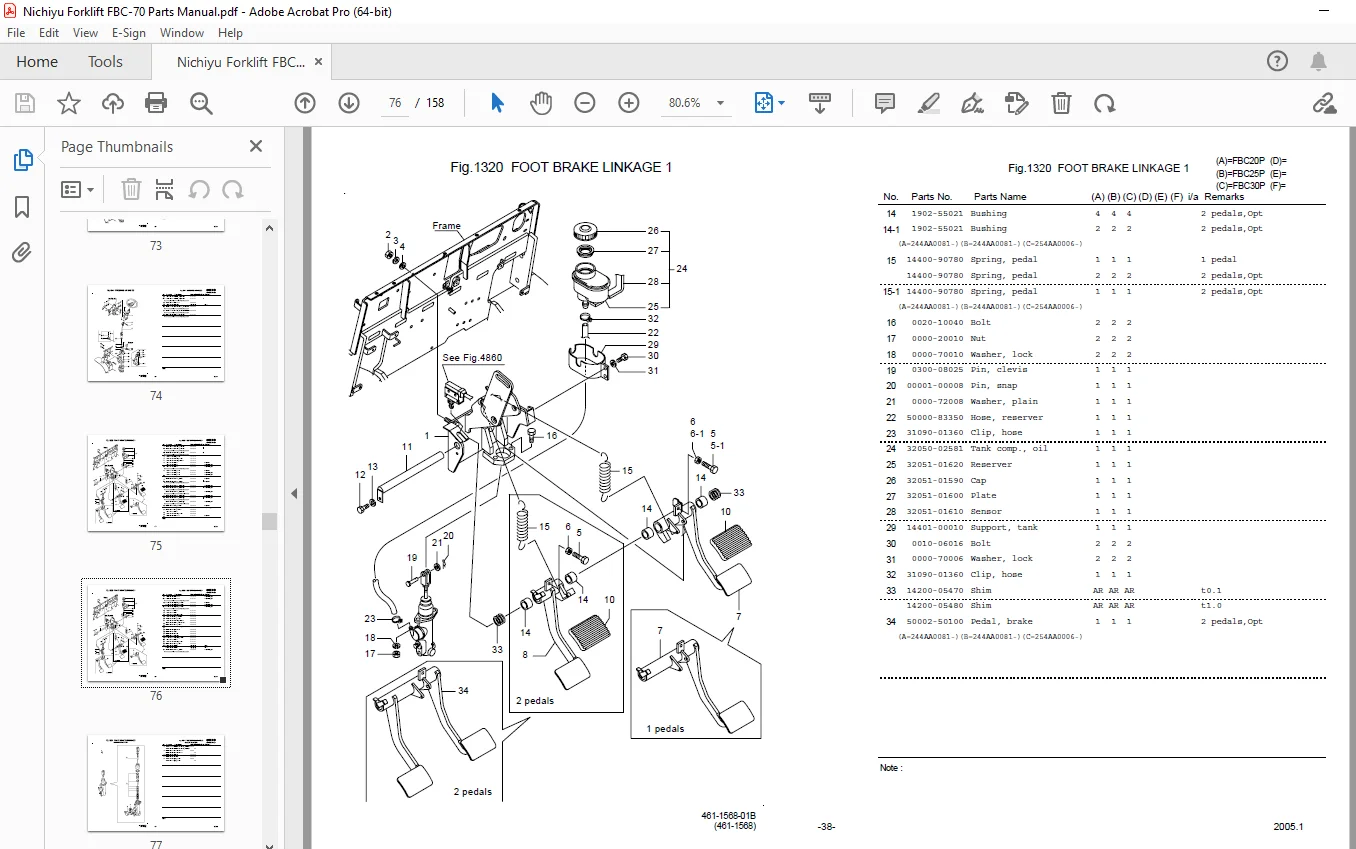Click the thumbnails scrollbar up arrow
This screenshot has height=849, width=1356.
coord(269,227)
